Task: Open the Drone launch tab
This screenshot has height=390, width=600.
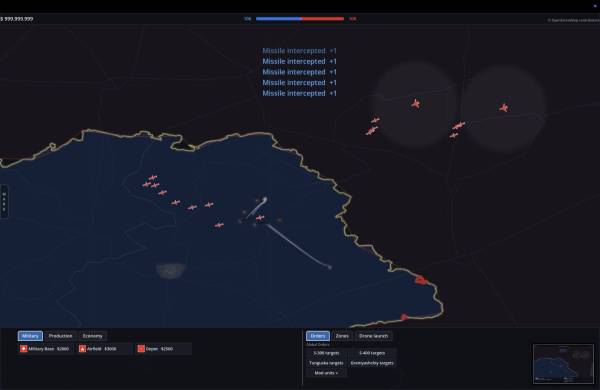Action: click(373, 336)
